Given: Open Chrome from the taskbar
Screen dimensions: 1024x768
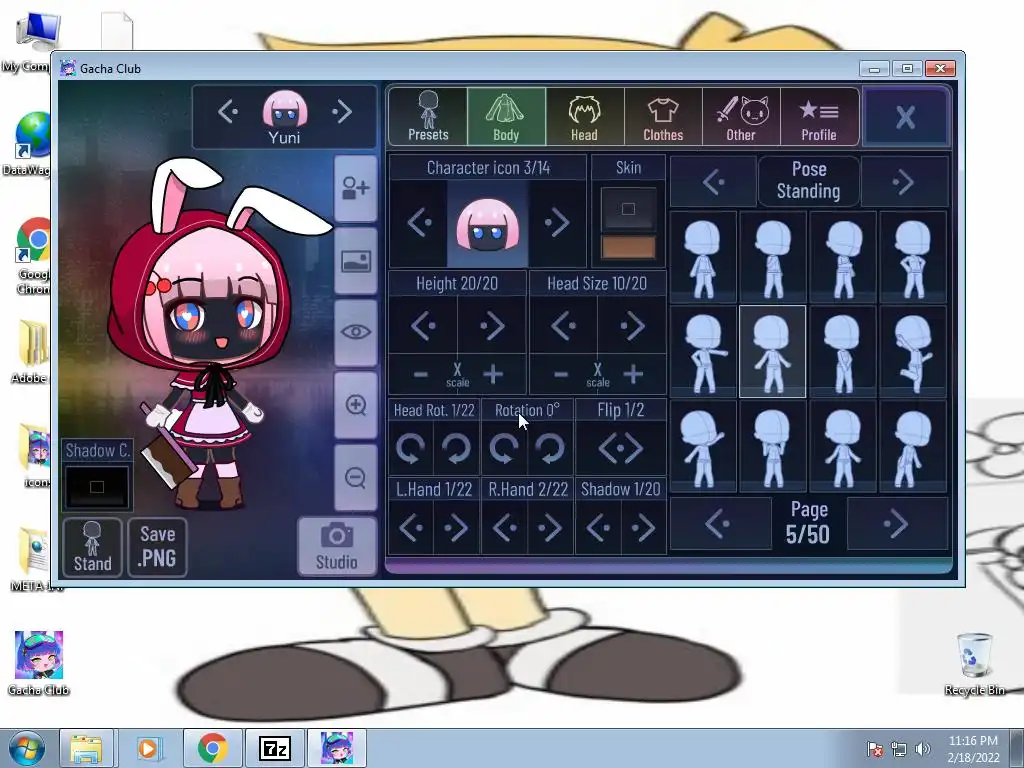Looking at the screenshot, I should coord(212,748).
